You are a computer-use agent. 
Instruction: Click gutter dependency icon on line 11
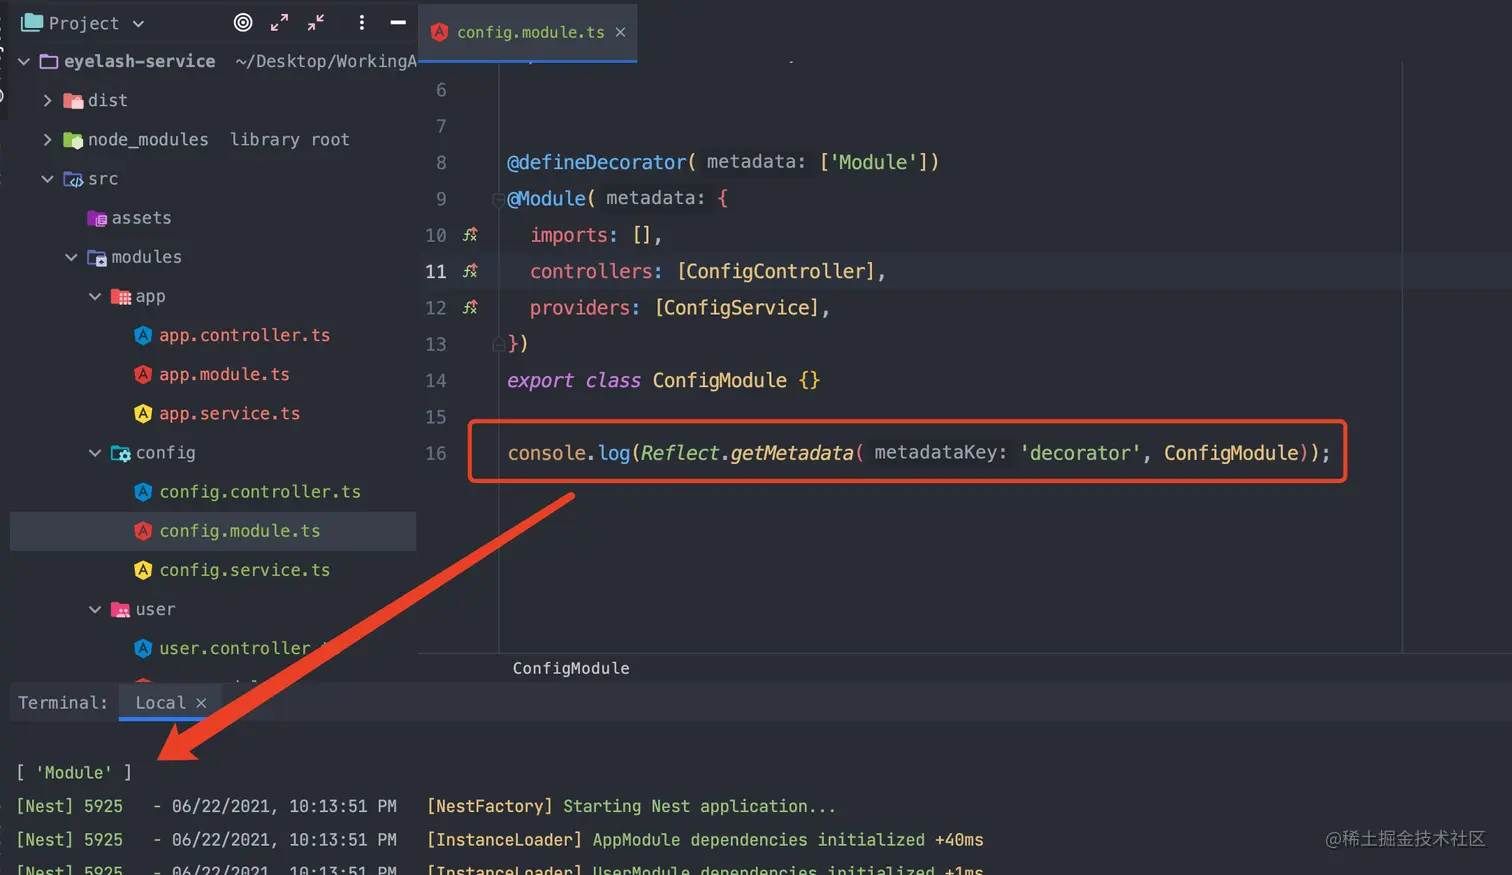pos(470,271)
